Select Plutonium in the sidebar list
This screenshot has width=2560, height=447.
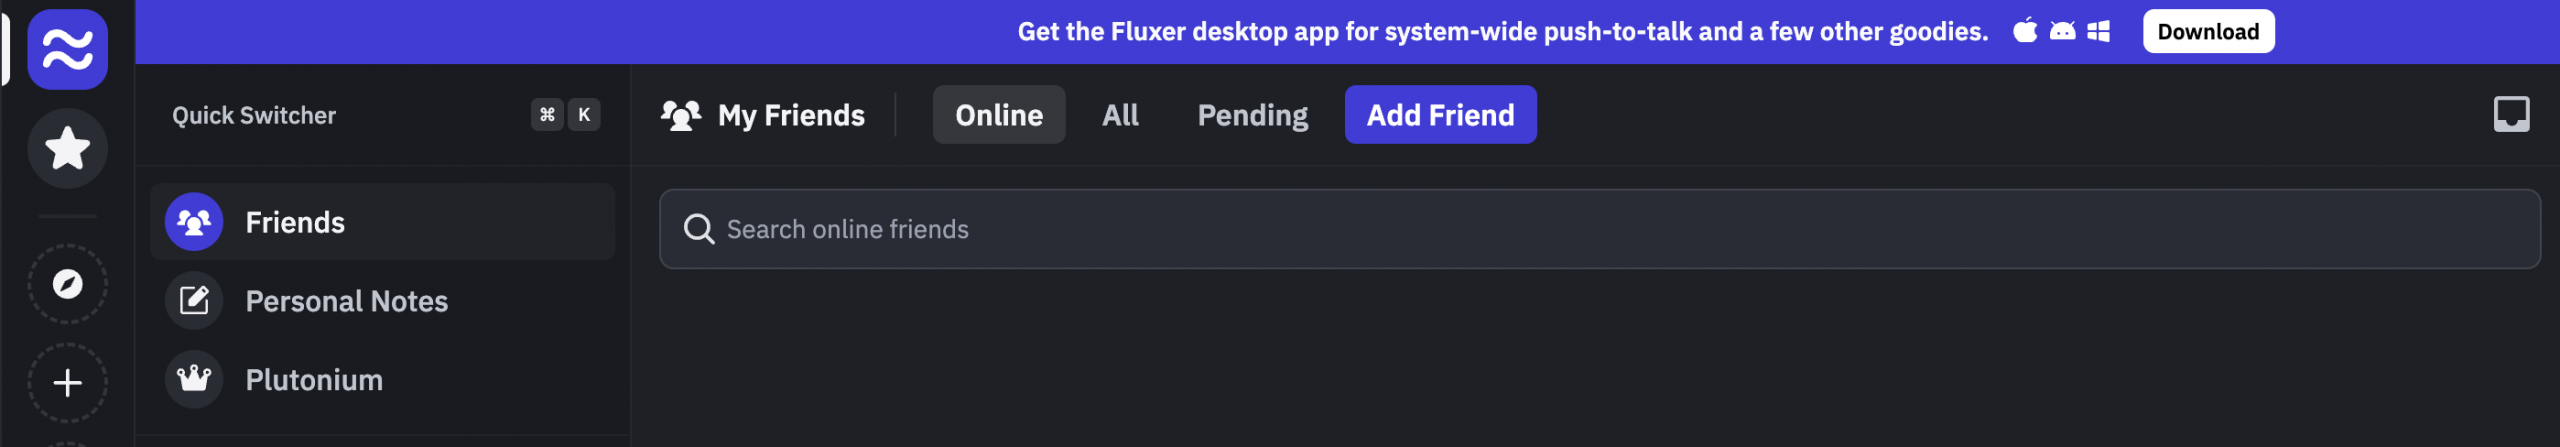(x=314, y=380)
